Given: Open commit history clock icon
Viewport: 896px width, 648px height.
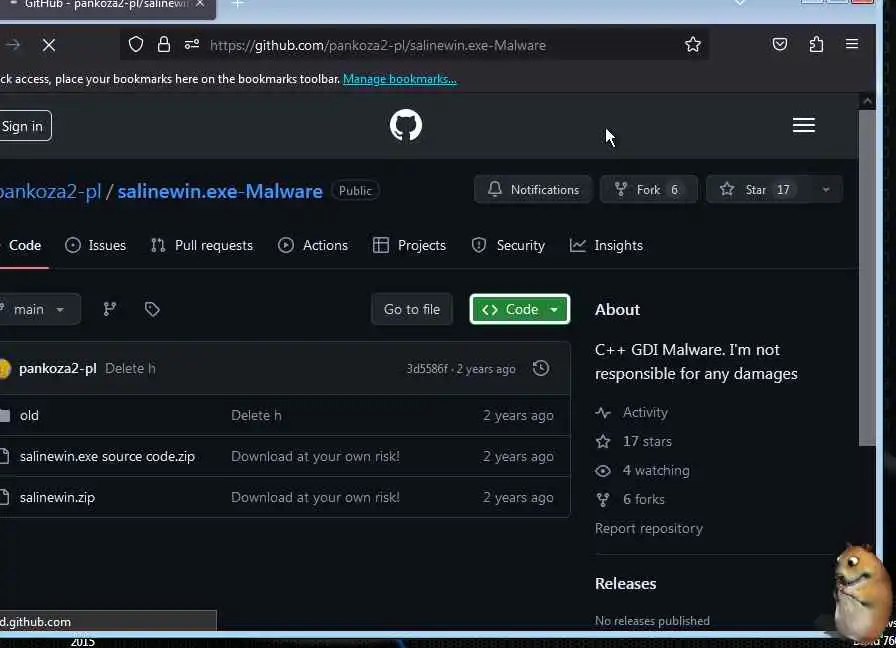Looking at the screenshot, I should [541, 368].
